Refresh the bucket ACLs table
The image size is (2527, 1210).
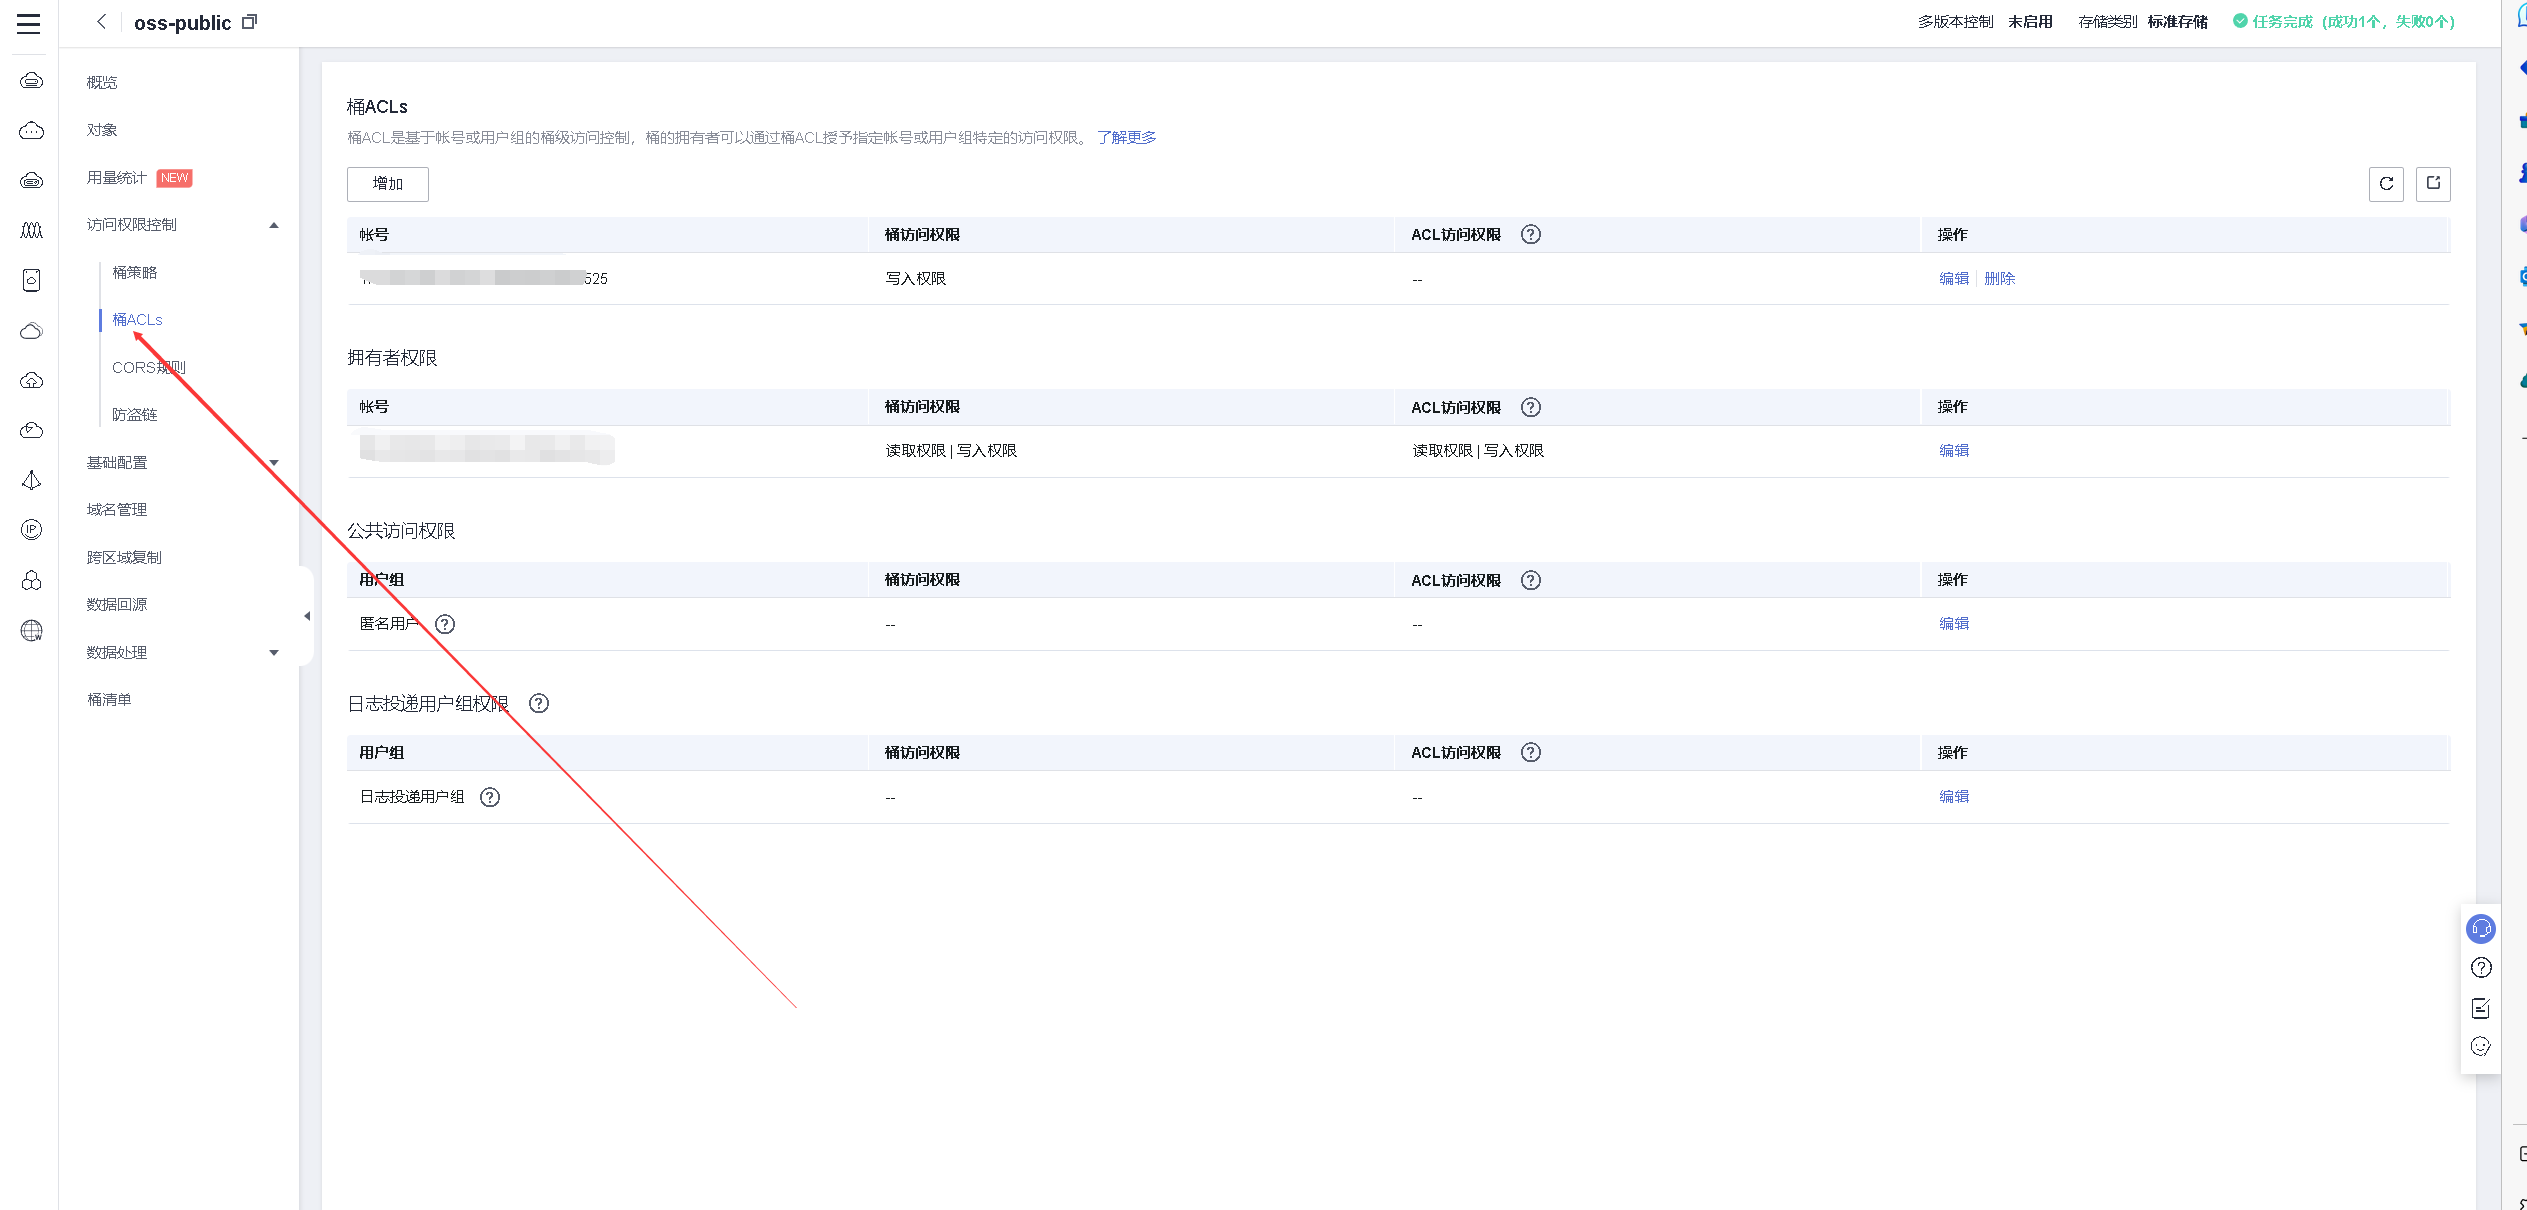[x=2386, y=184]
